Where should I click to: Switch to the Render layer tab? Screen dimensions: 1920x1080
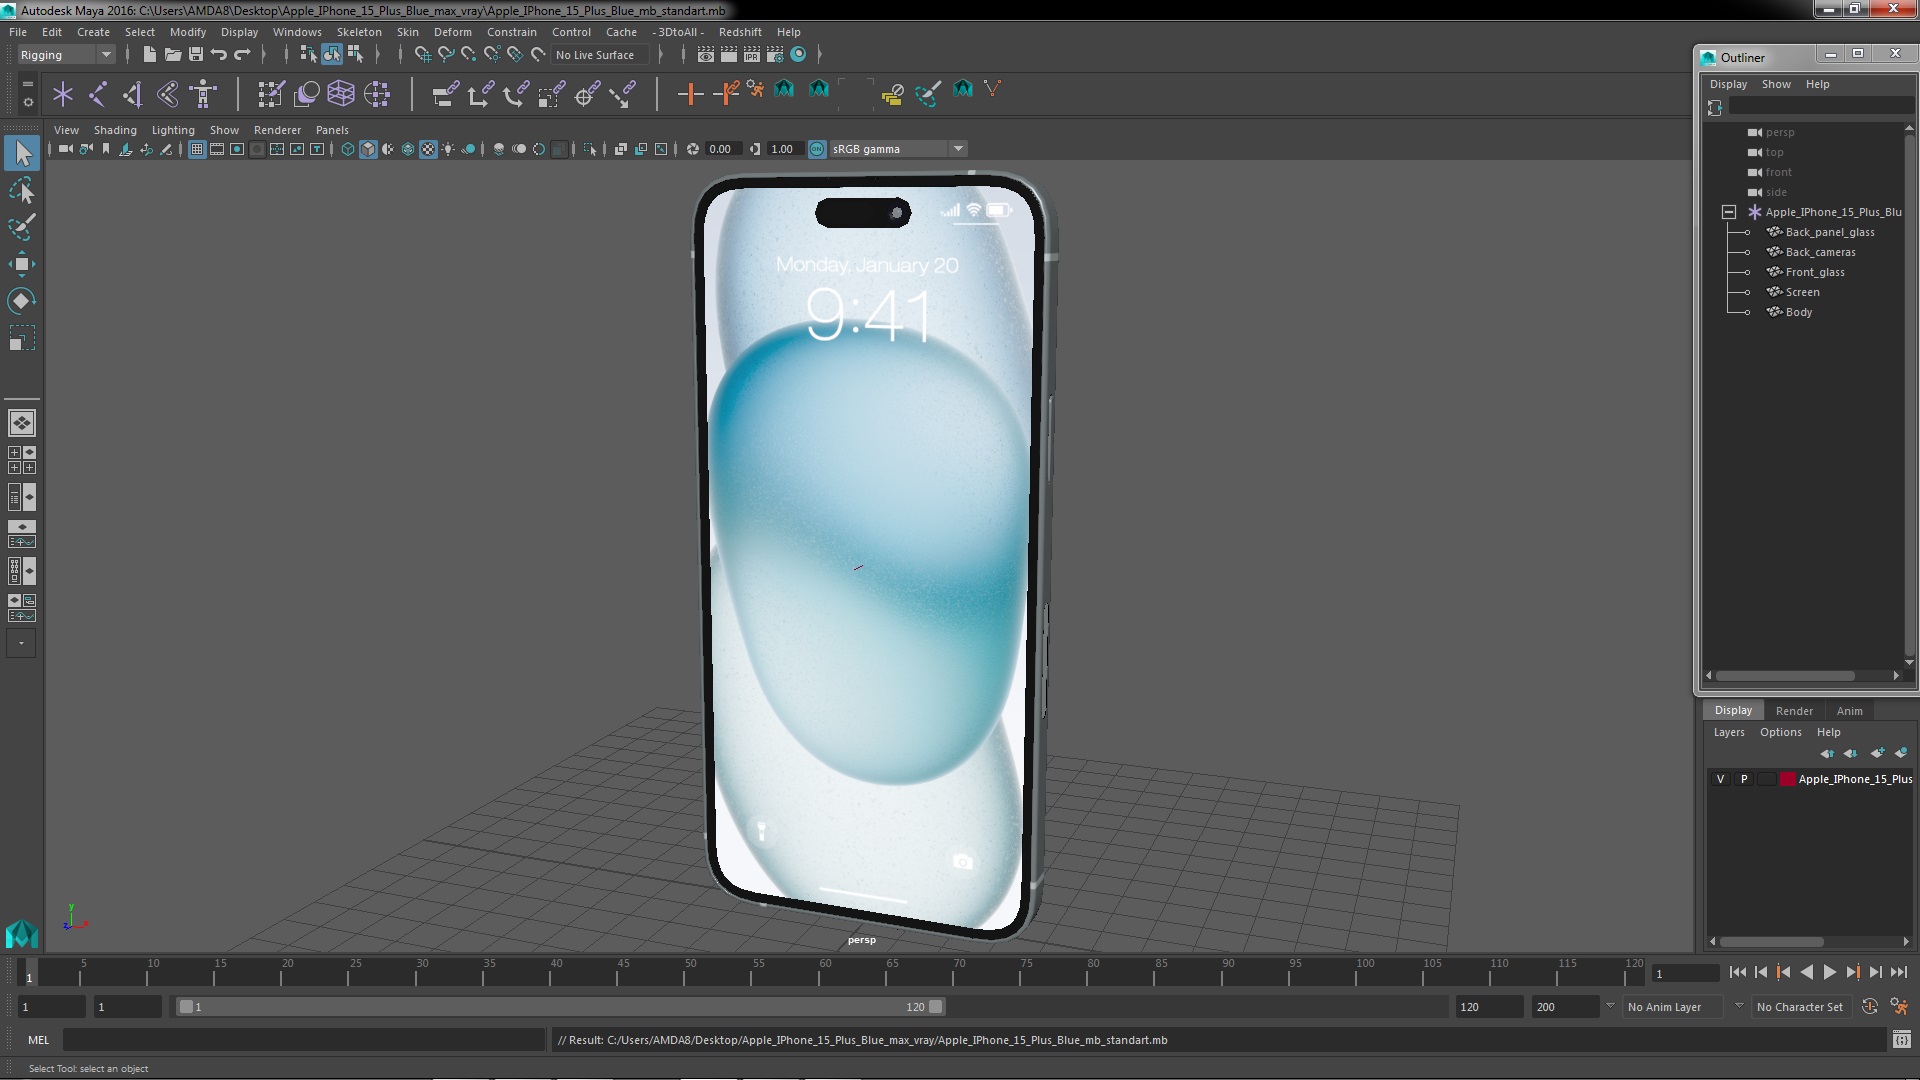pos(1794,711)
